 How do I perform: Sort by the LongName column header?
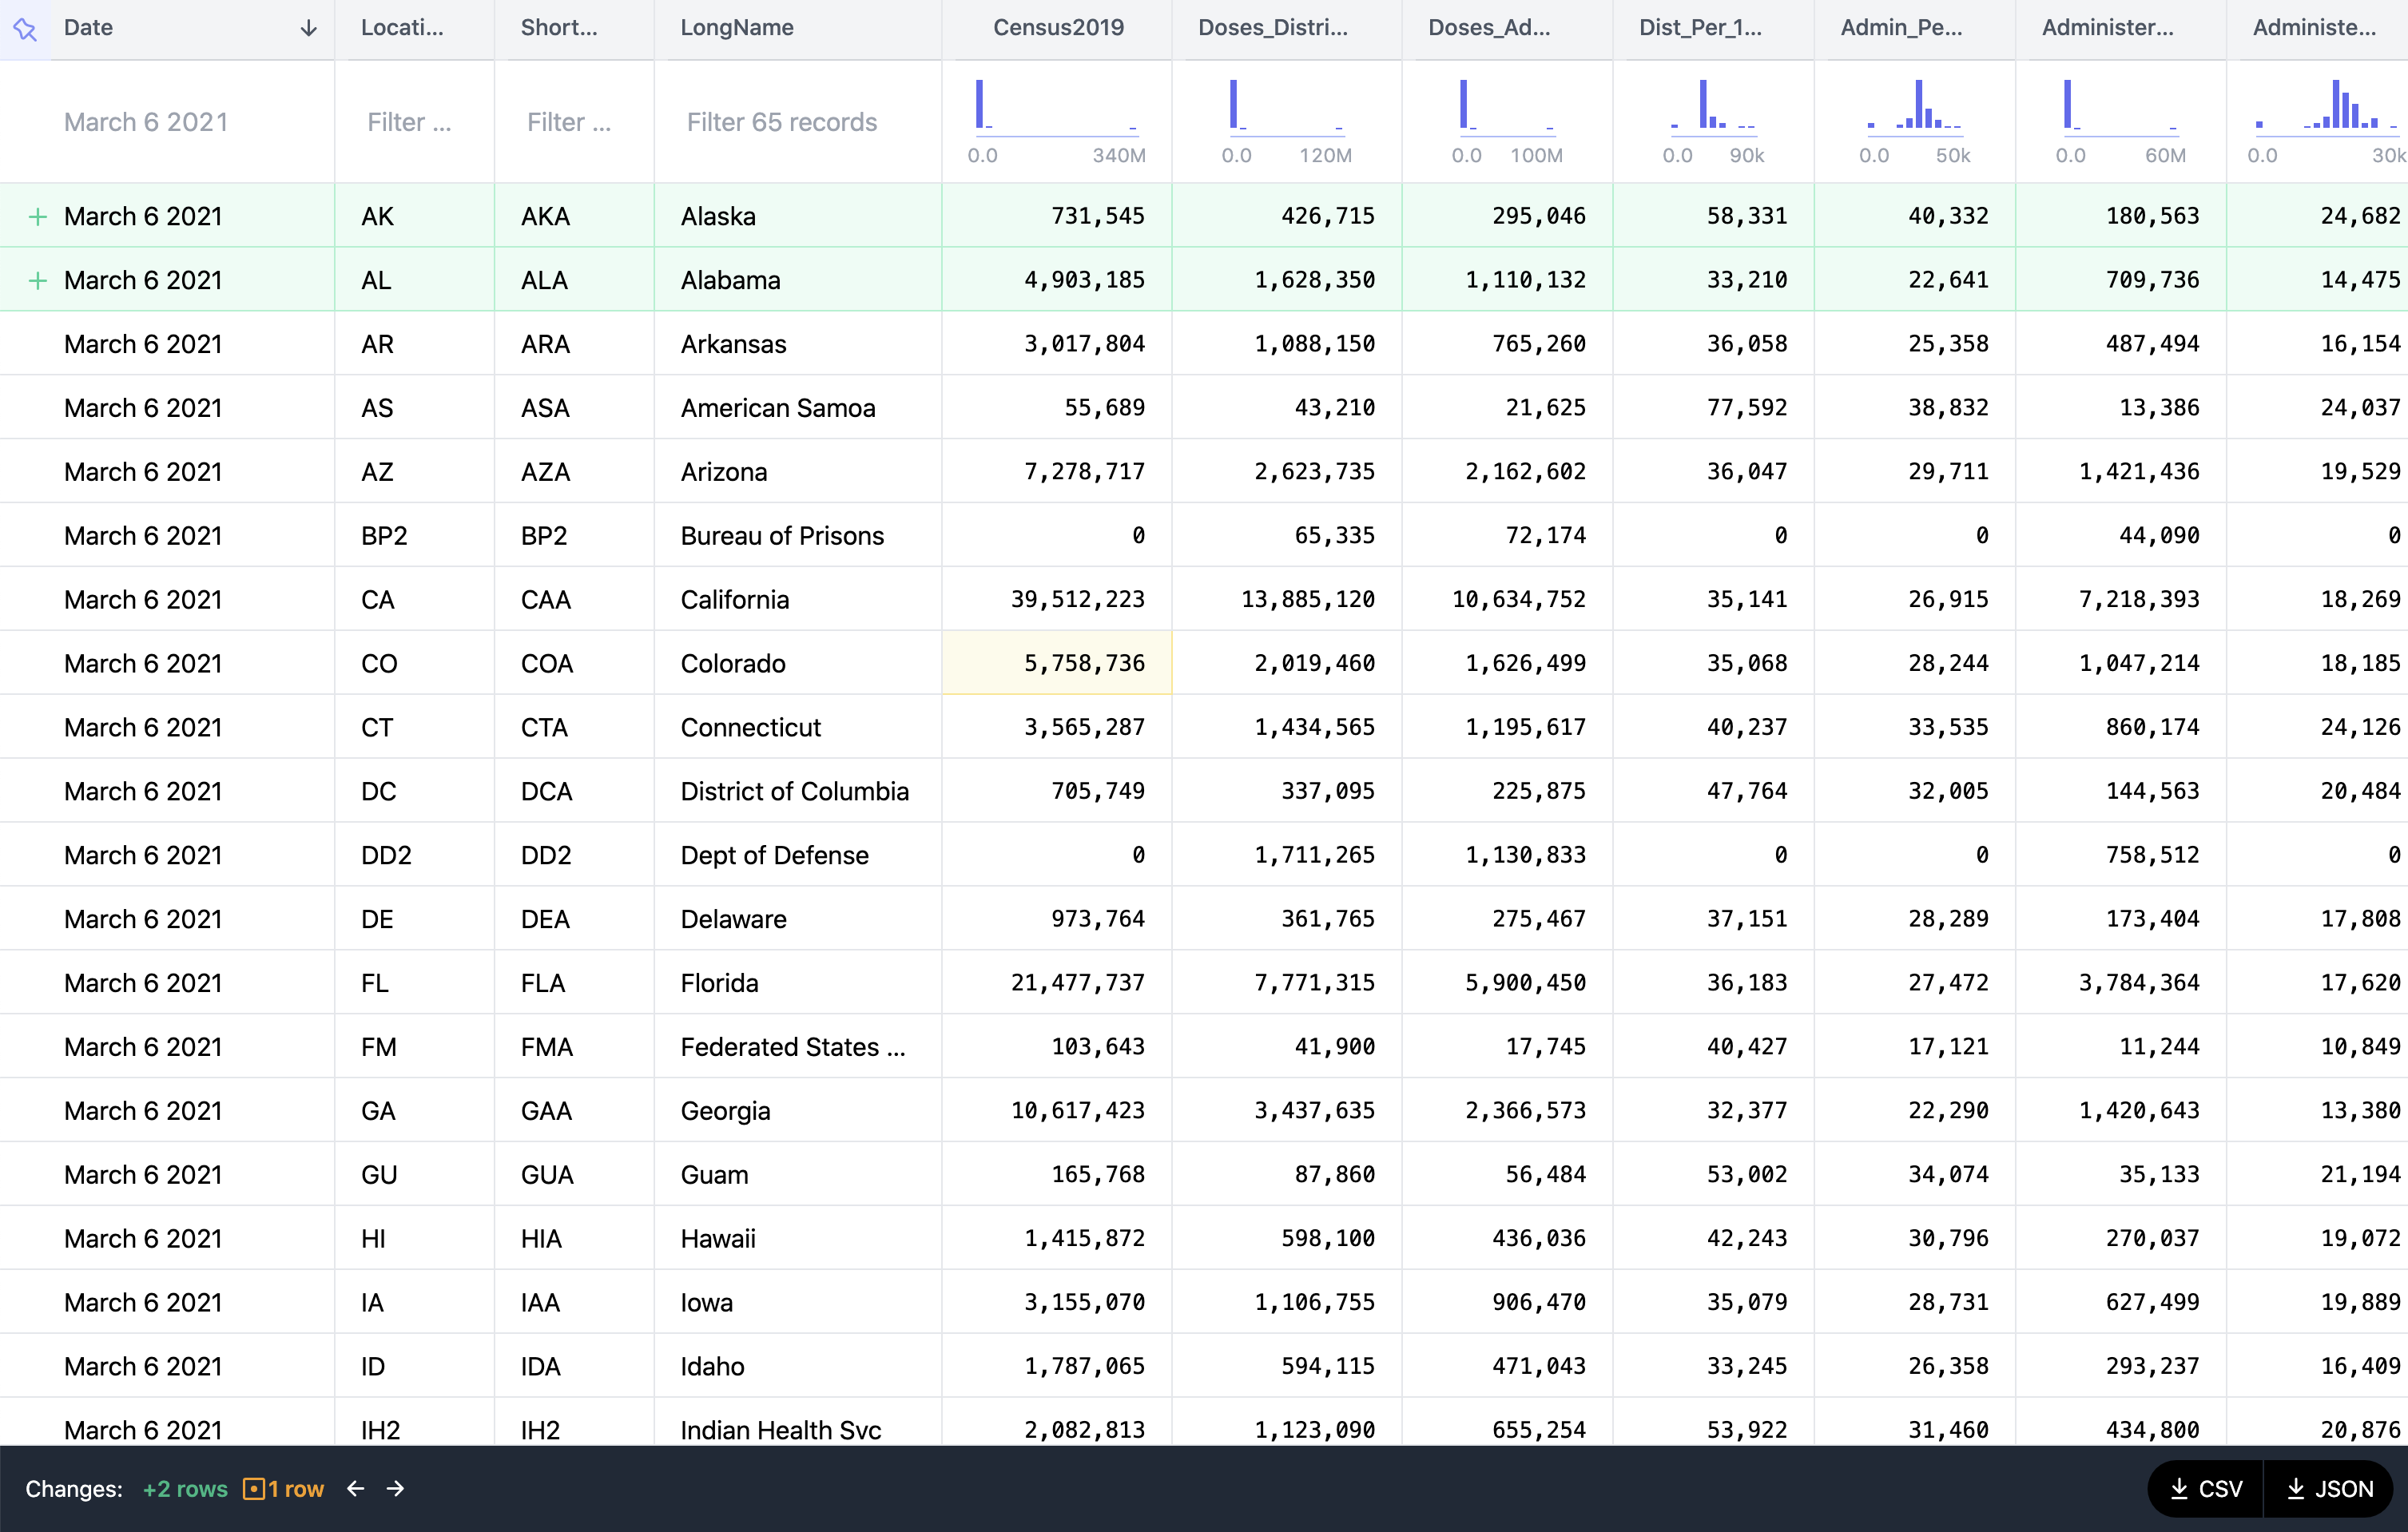pyautogui.click(x=737, y=28)
